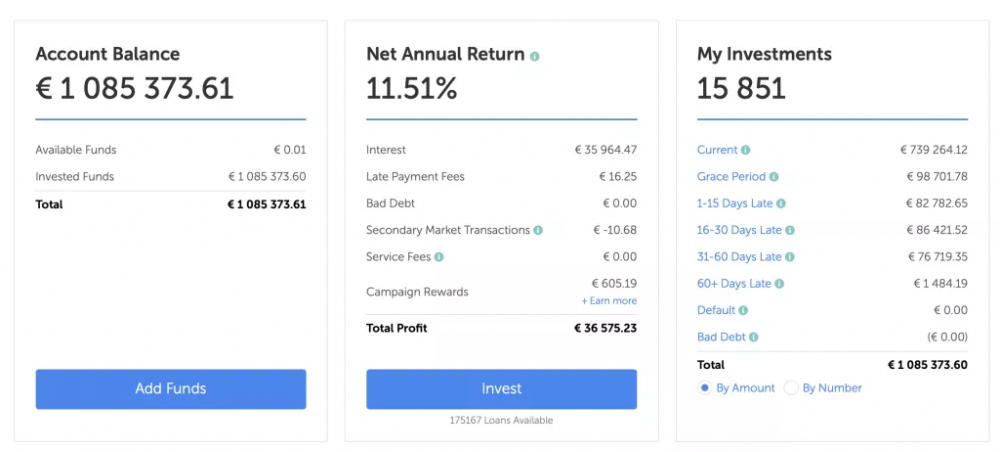Click info icon beside 16-30 Days Late

click(790, 230)
